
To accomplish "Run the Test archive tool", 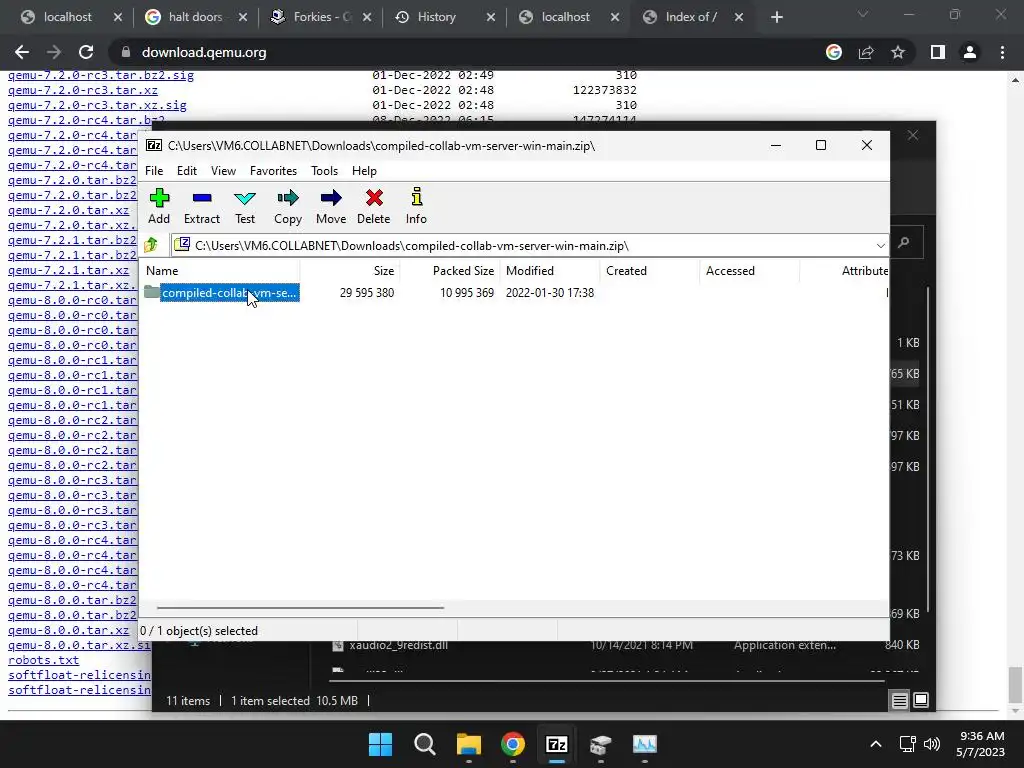I will [x=245, y=206].
